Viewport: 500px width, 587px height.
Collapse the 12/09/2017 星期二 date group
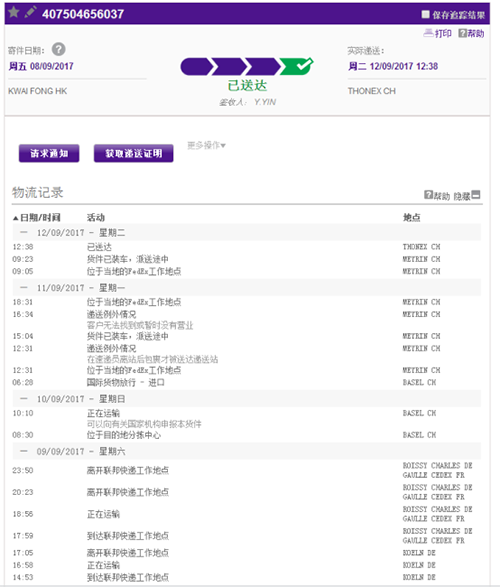pyautogui.click(x=24, y=232)
